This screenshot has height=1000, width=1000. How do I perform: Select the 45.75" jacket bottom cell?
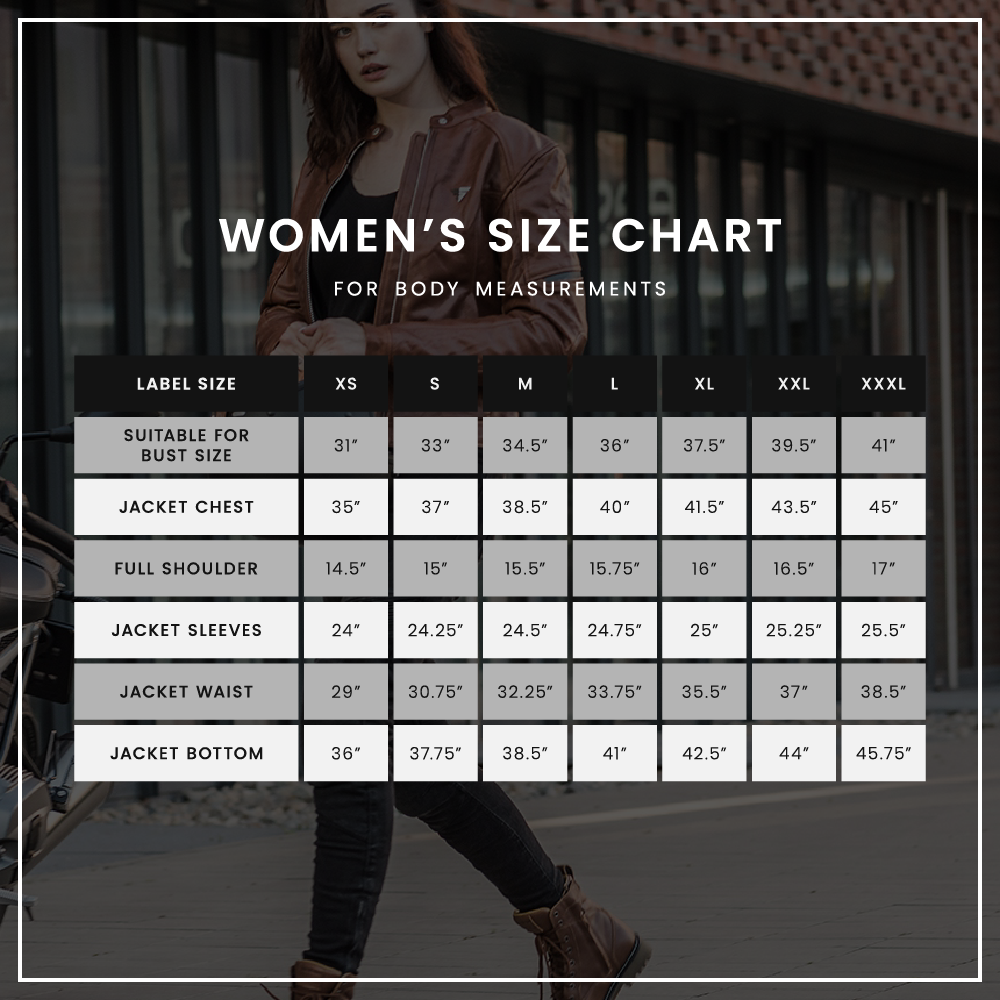[883, 753]
